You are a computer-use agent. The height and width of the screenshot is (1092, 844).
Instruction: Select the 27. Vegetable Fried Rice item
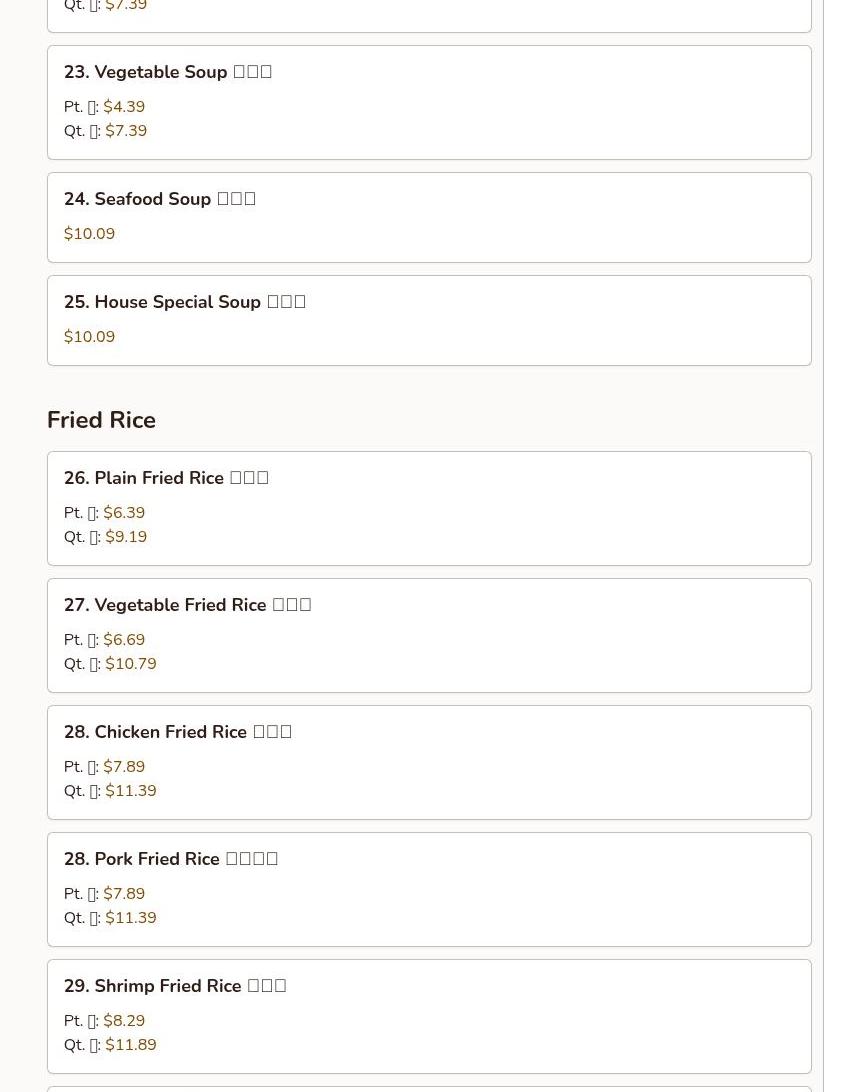pyautogui.click(x=429, y=635)
